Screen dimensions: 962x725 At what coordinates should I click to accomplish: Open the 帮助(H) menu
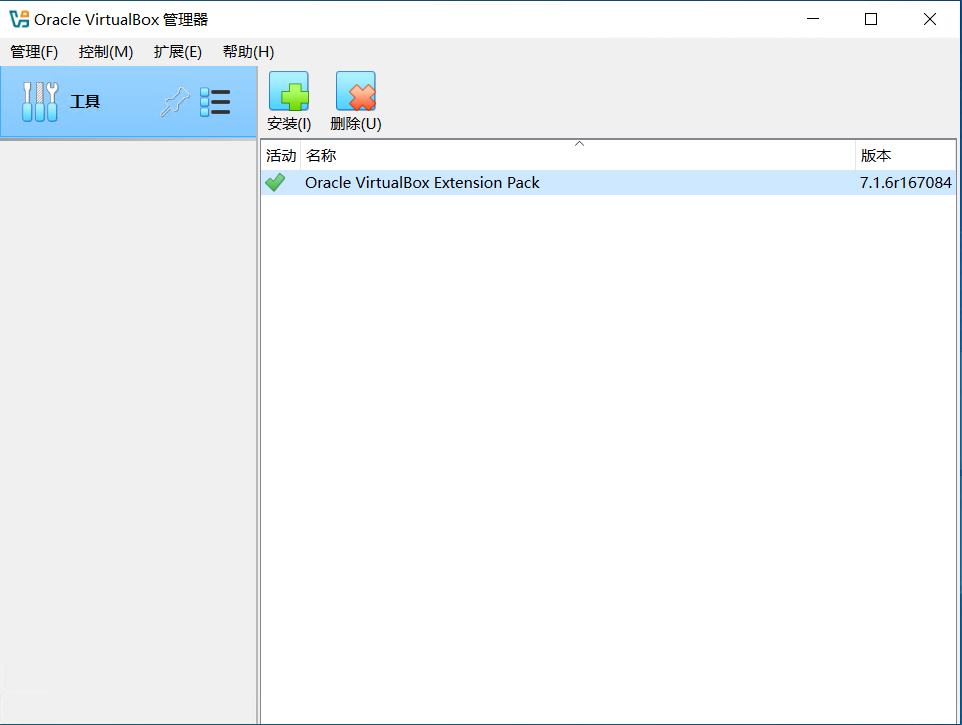tap(248, 52)
